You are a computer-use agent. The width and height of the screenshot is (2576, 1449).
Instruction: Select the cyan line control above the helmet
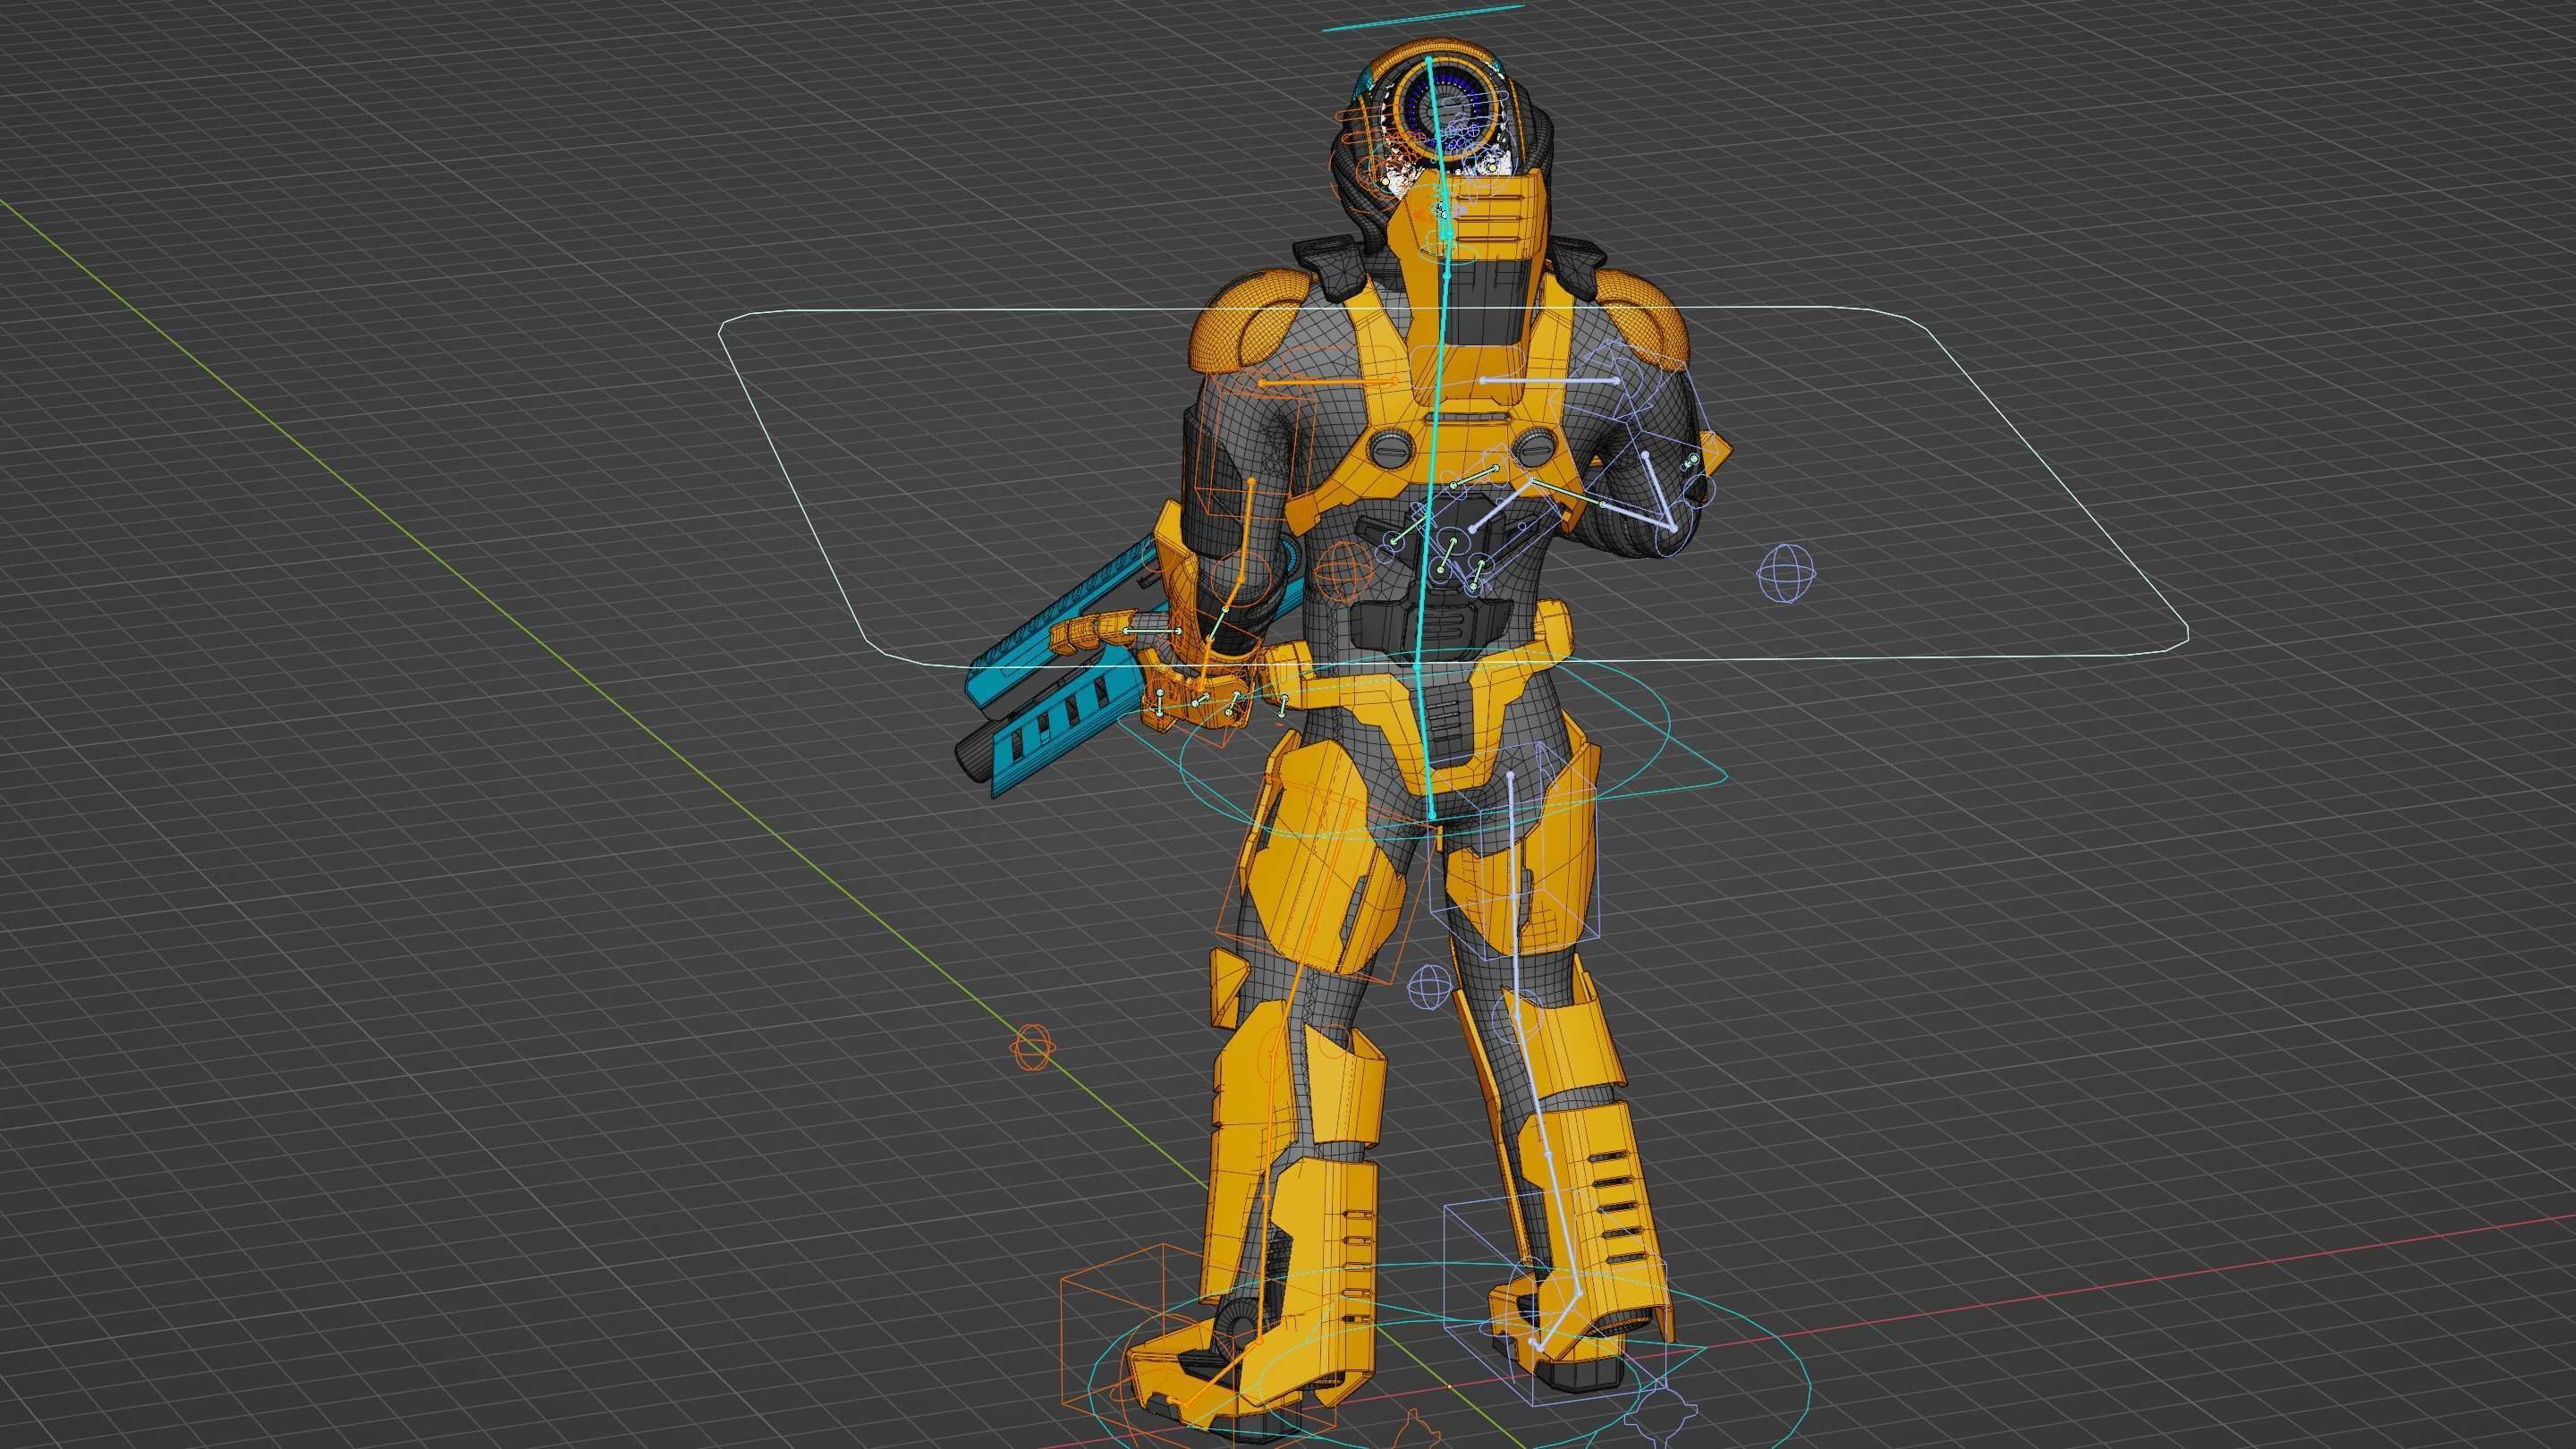point(1422,17)
